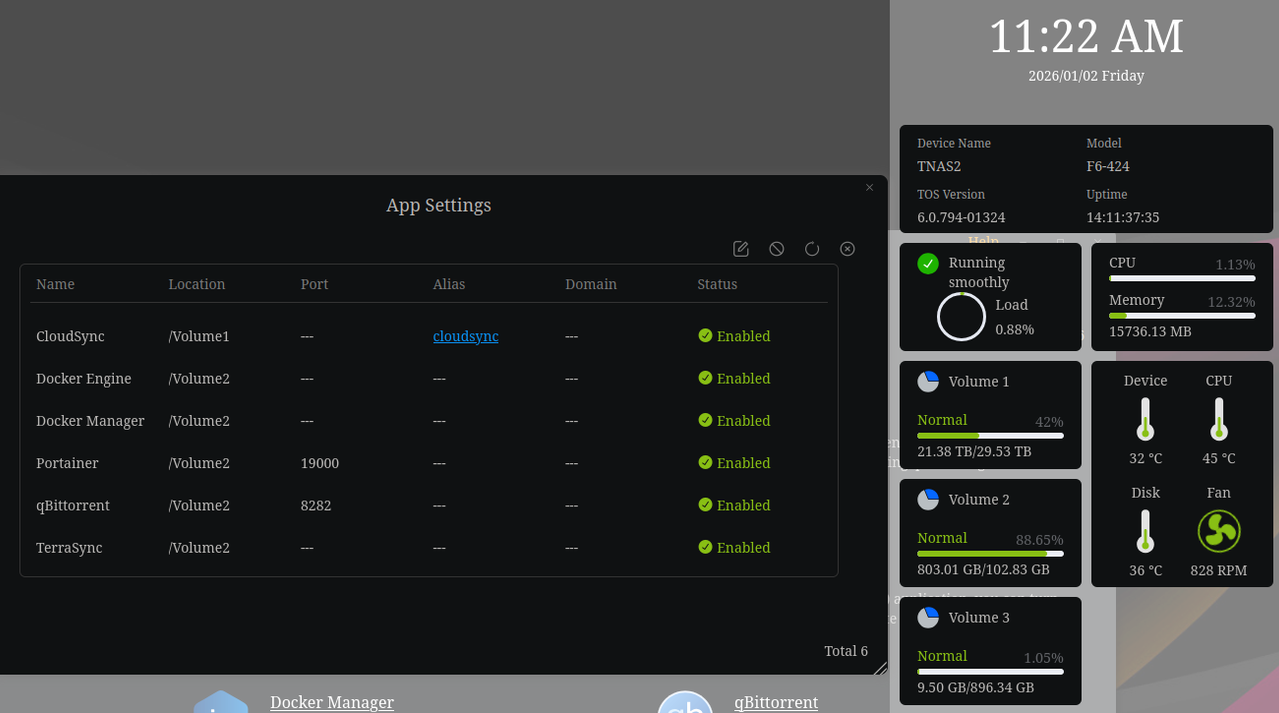Click the 828 RPM fan speed text
The image size is (1279, 713).
click(1219, 570)
